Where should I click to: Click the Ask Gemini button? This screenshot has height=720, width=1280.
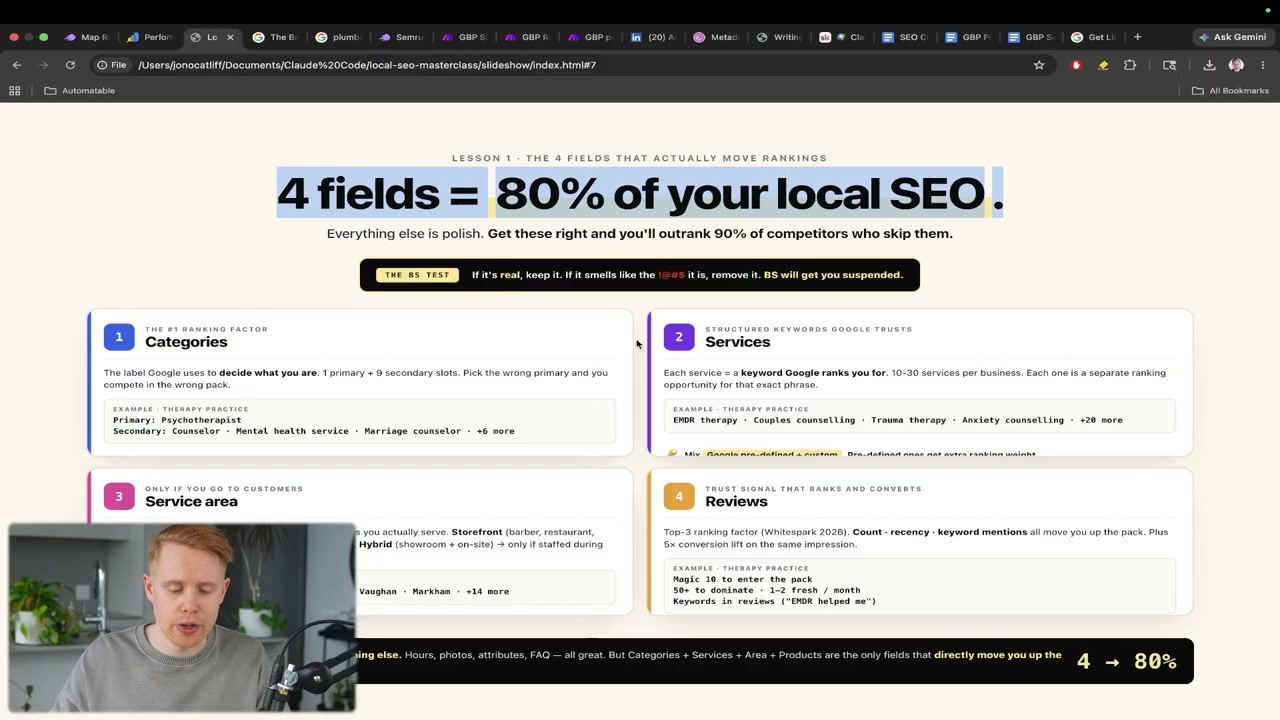pos(1232,37)
